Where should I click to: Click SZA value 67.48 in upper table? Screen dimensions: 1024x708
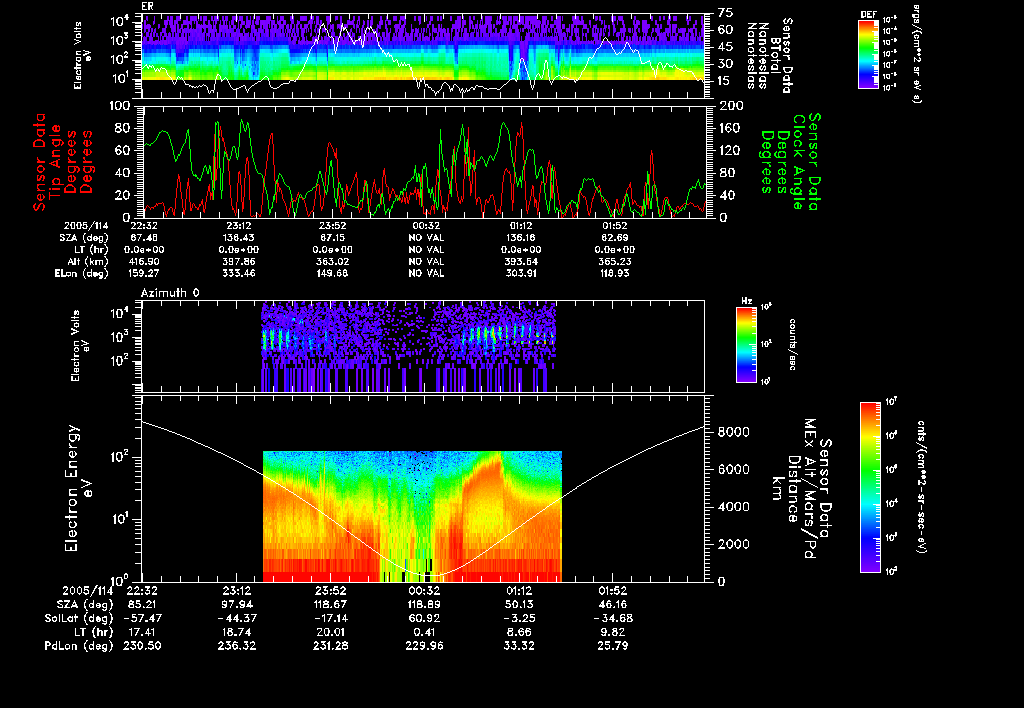[144, 238]
